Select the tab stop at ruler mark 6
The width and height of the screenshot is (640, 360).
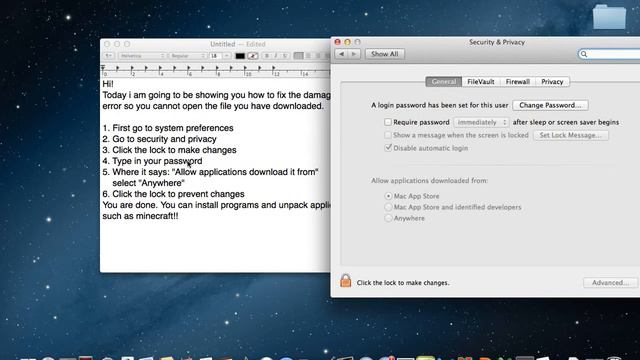coord(188,68)
